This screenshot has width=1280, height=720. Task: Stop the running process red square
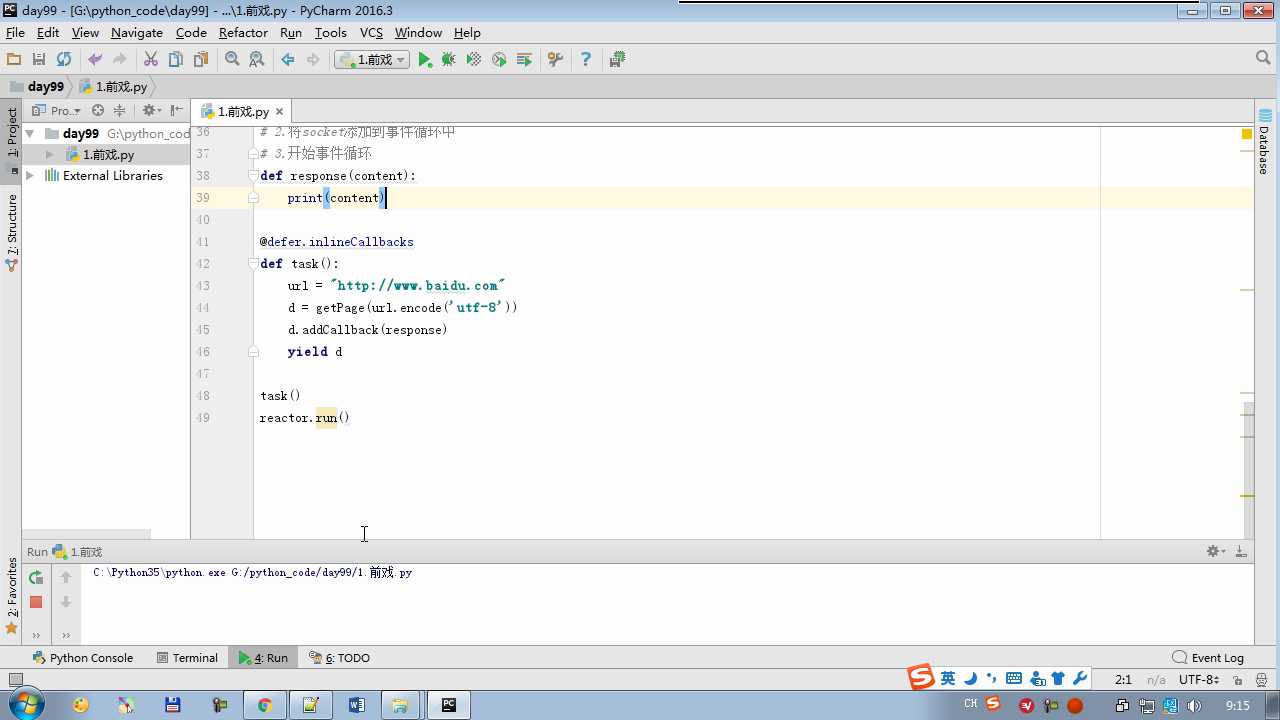coord(36,602)
